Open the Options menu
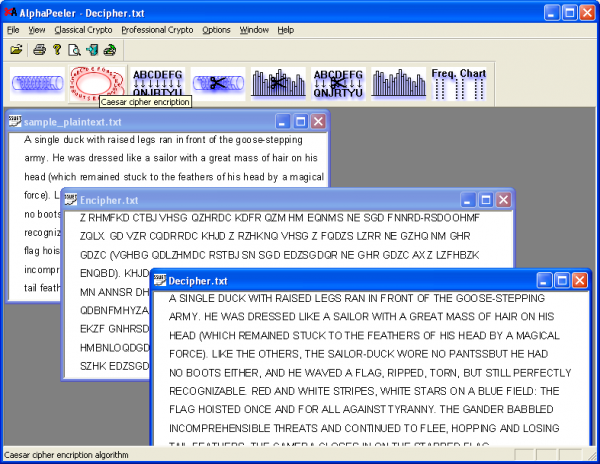The image size is (600, 464). click(216, 30)
